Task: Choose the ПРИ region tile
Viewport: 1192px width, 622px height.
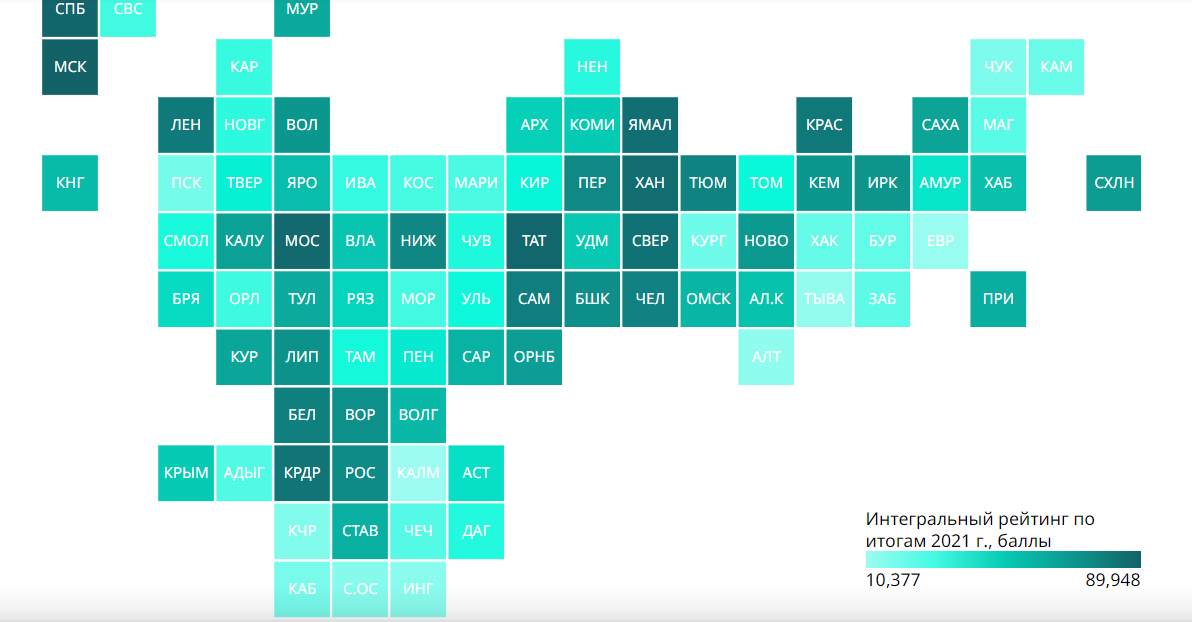Action: pyautogui.click(x=998, y=299)
